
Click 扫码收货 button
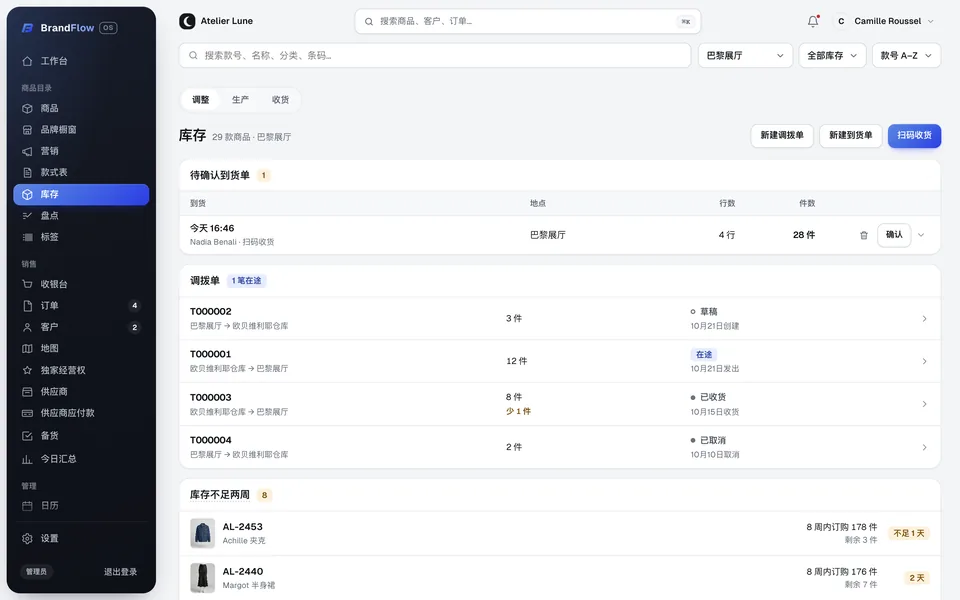coord(914,135)
